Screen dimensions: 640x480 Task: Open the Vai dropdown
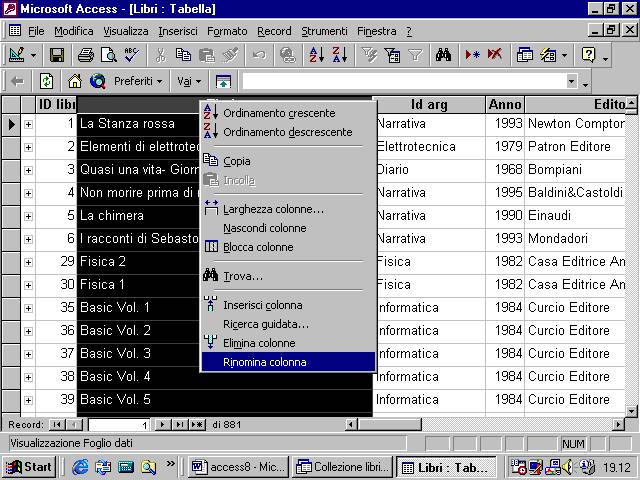[189, 81]
